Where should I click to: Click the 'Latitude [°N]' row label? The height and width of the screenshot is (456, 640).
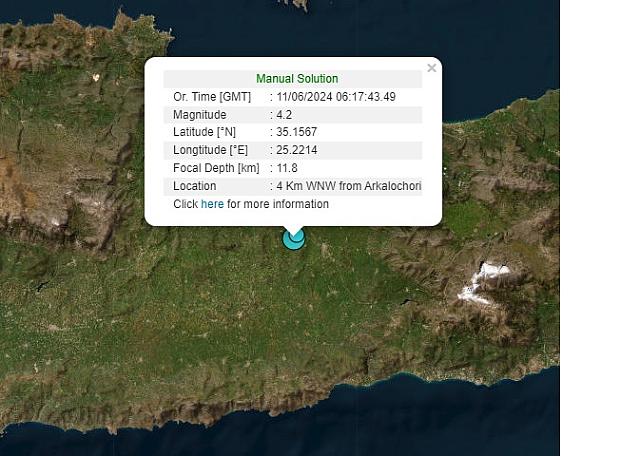(206, 132)
